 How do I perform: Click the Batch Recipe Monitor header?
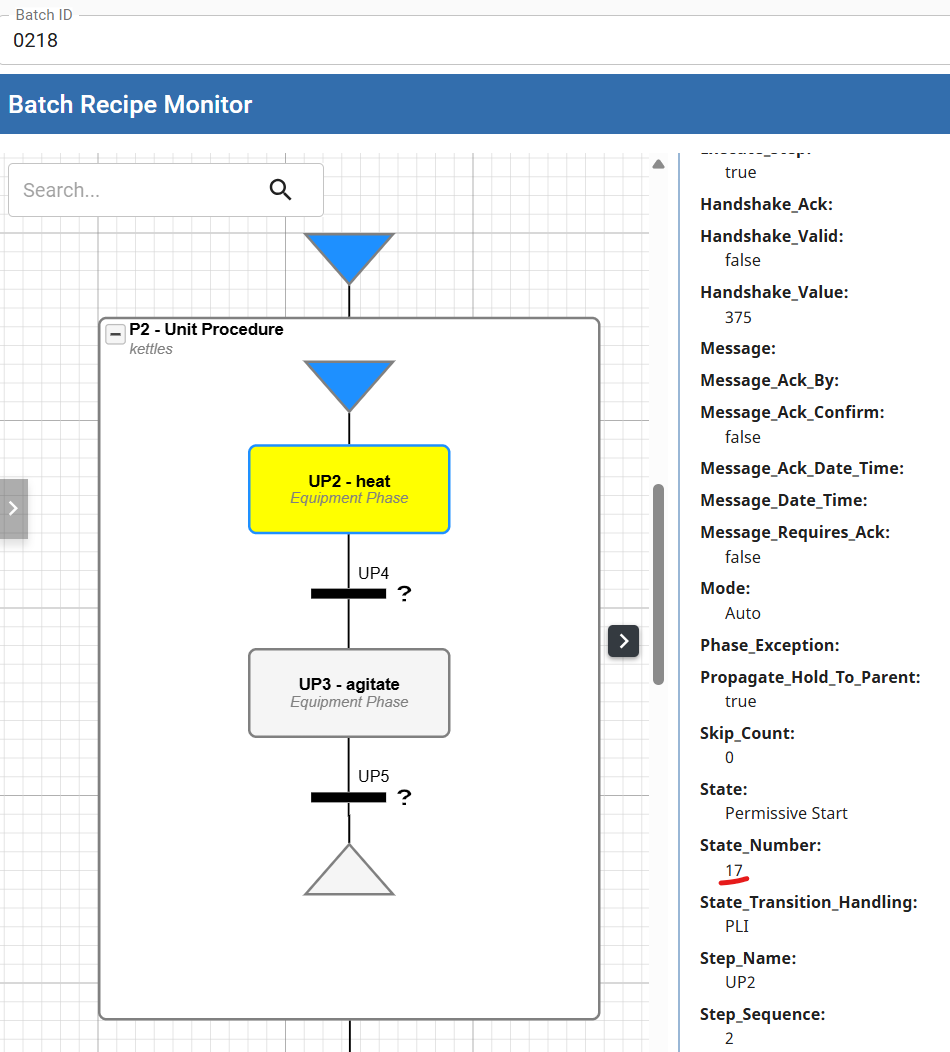coord(131,104)
